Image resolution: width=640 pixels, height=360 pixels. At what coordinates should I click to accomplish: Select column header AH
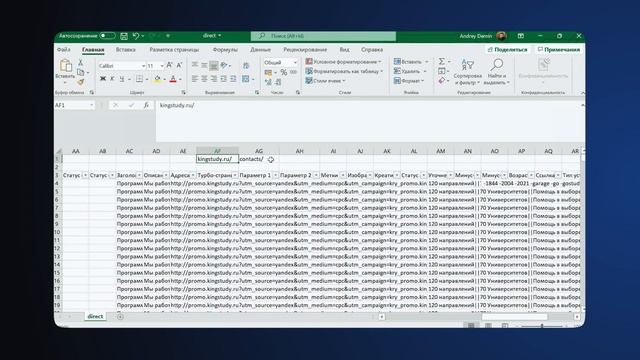(x=300, y=151)
